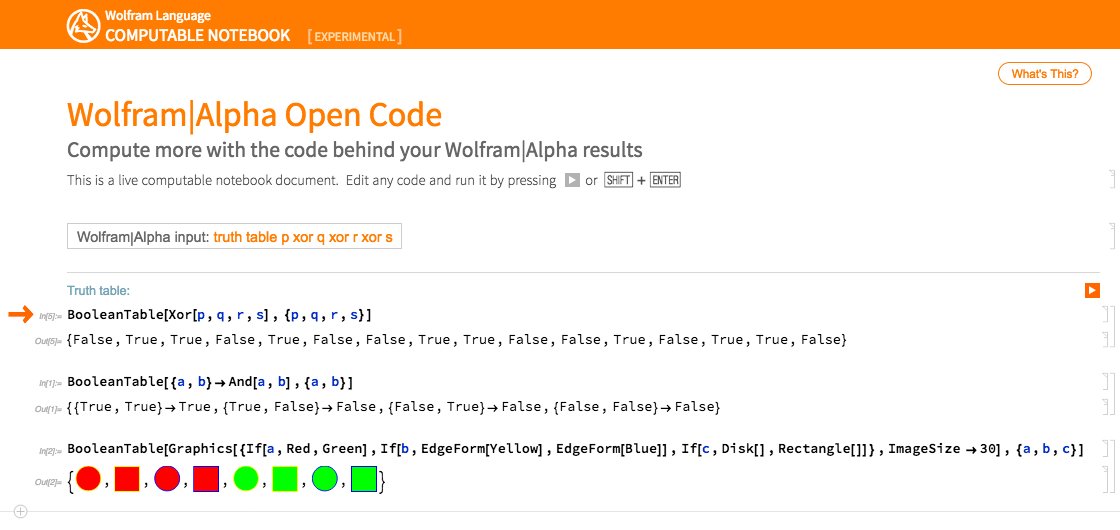The width and height of the screenshot is (1120, 530).
Task: Click the In[1] cell label
Action: [51, 384]
